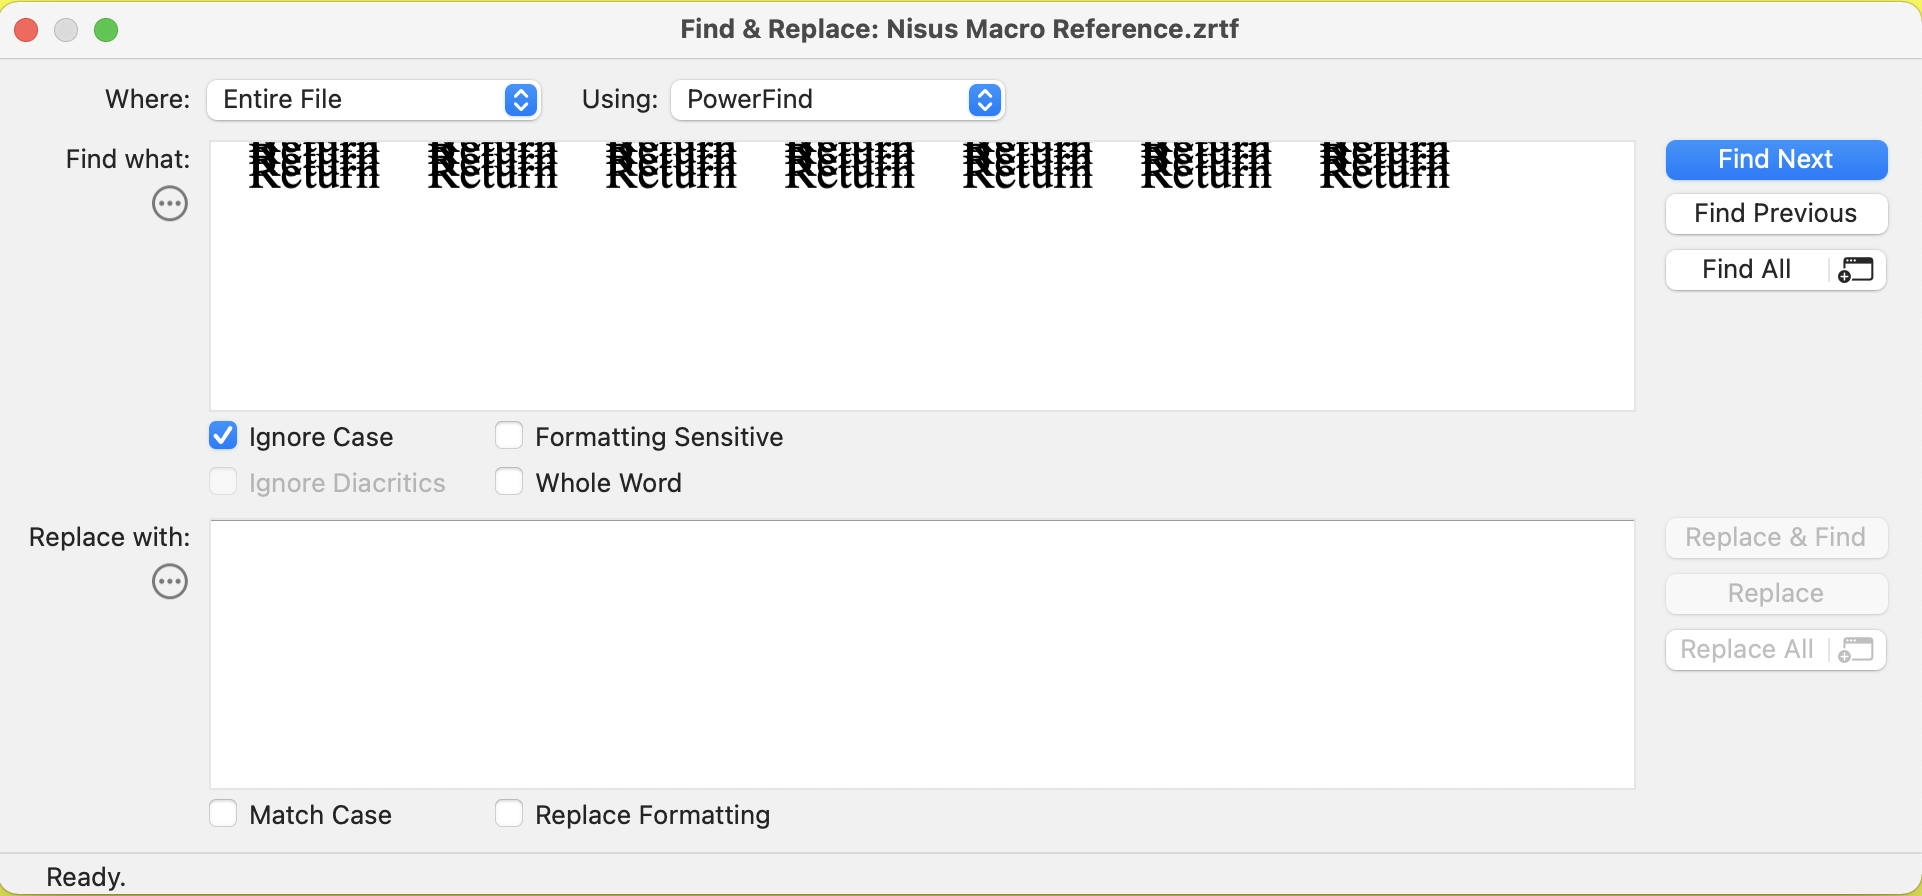Enable Formatting Sensitive matching

tap(509, 435)
